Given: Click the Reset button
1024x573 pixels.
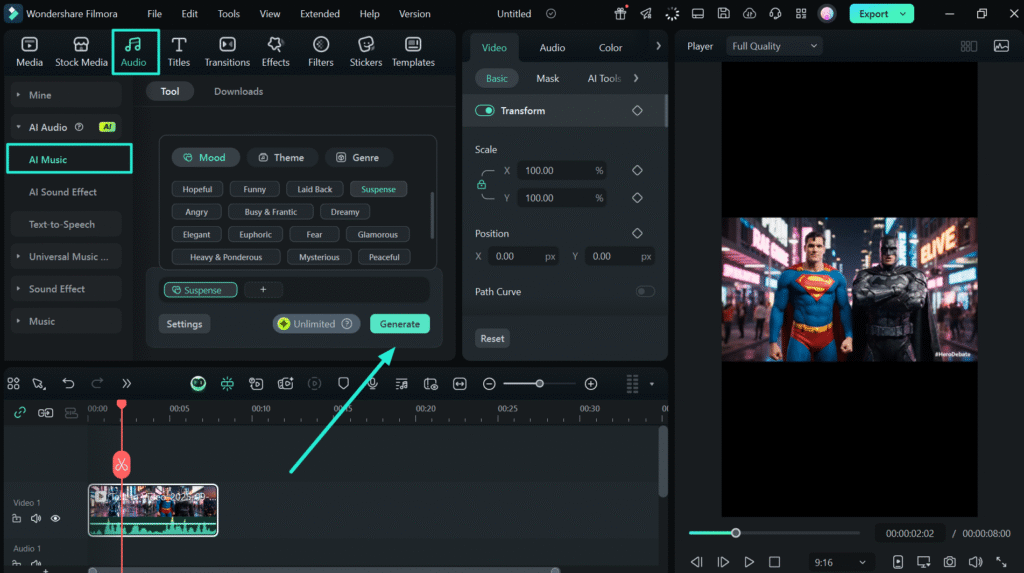Looking at the screenshot, I should click(492, 338).
